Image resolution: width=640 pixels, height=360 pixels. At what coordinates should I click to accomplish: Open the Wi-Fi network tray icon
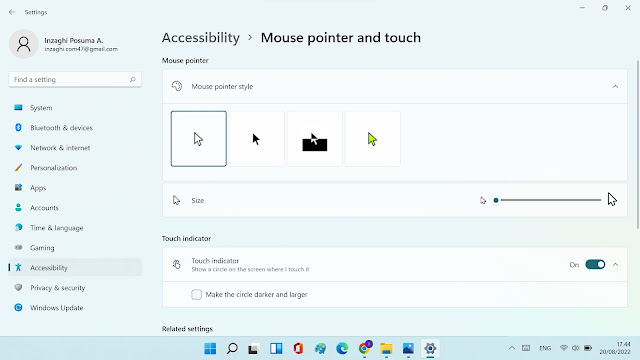(x=564, y=348)
